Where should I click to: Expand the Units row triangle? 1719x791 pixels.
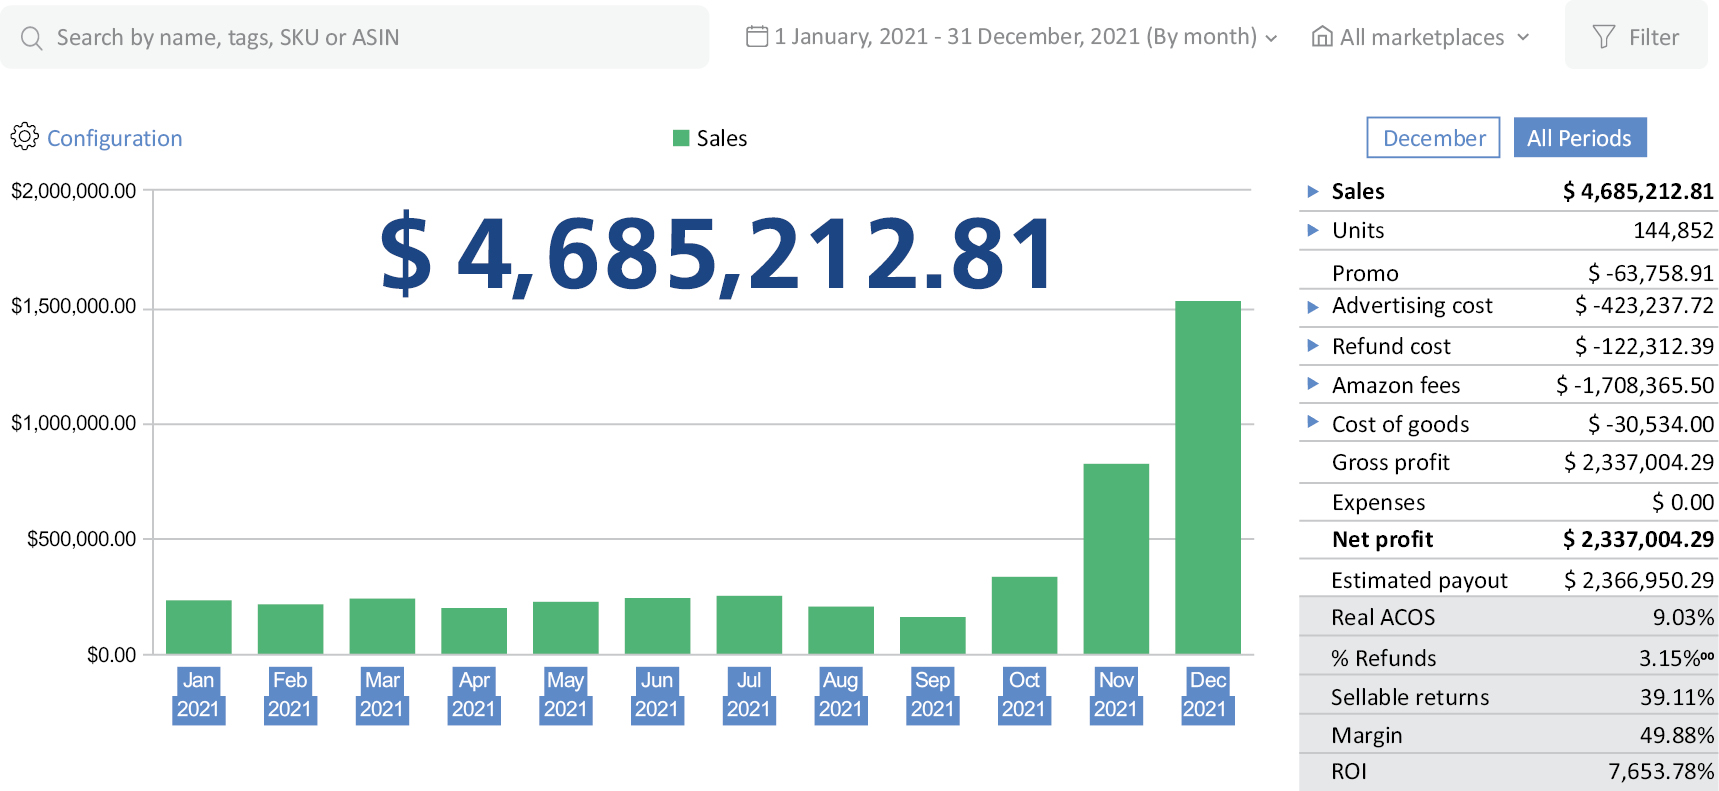1313,230
